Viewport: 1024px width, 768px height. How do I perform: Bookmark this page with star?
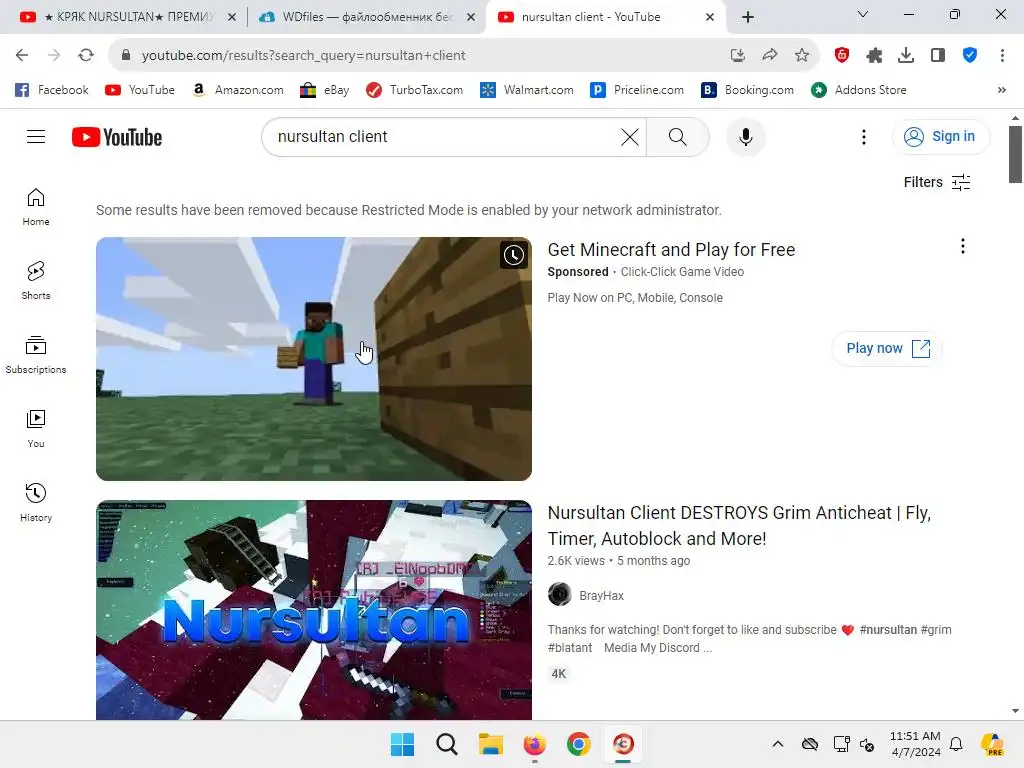(x=802, y=56)
